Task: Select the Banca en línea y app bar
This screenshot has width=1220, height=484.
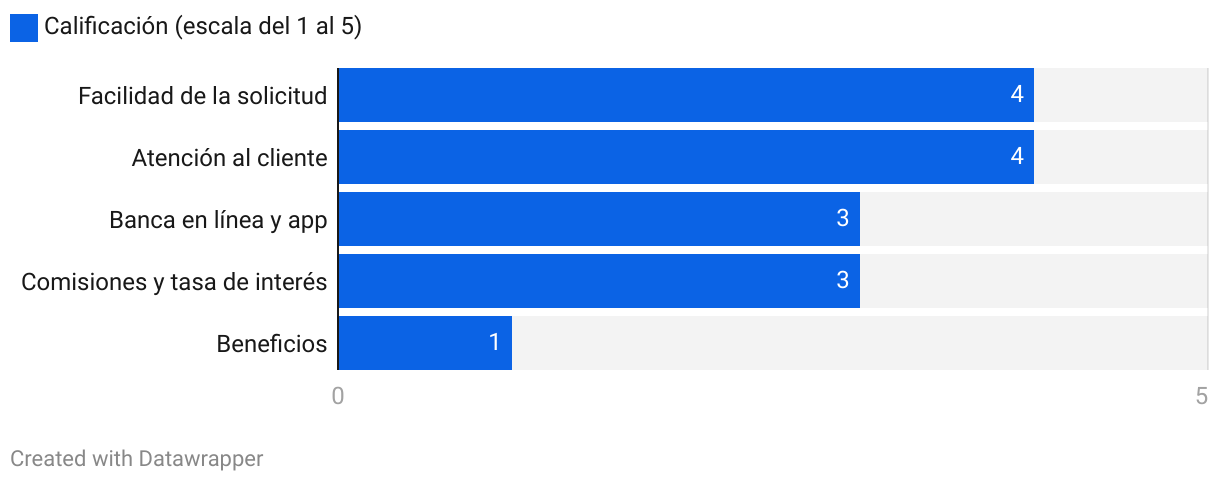Action: pos(599,219)
